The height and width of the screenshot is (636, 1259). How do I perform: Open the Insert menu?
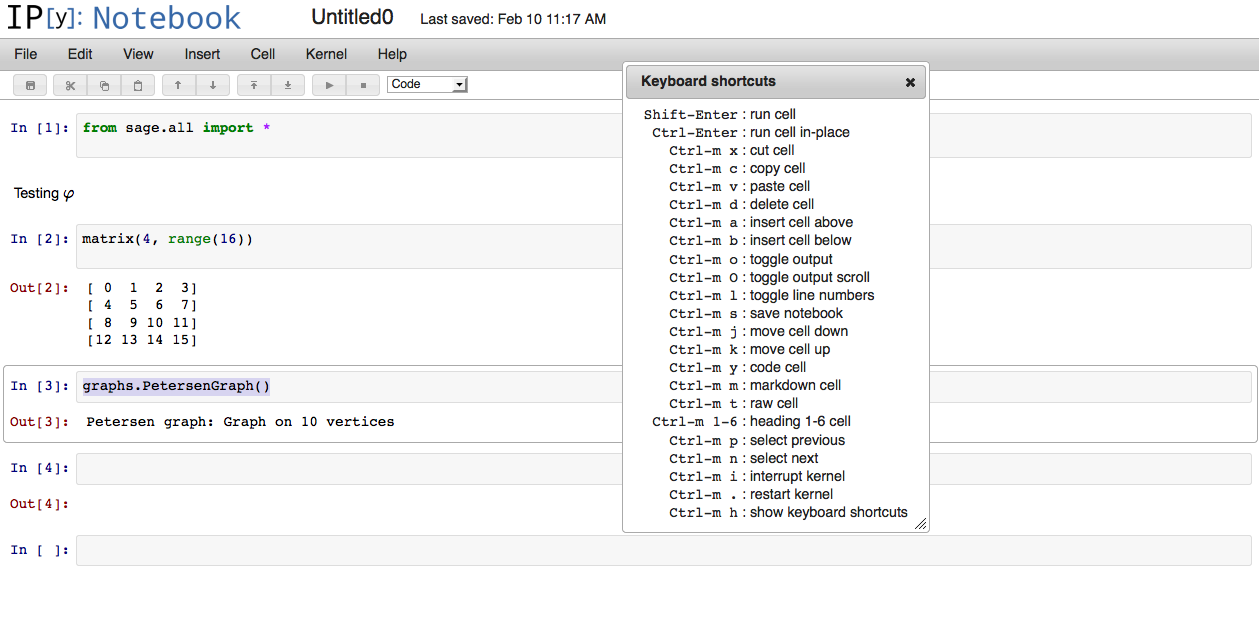pos(203,54)
